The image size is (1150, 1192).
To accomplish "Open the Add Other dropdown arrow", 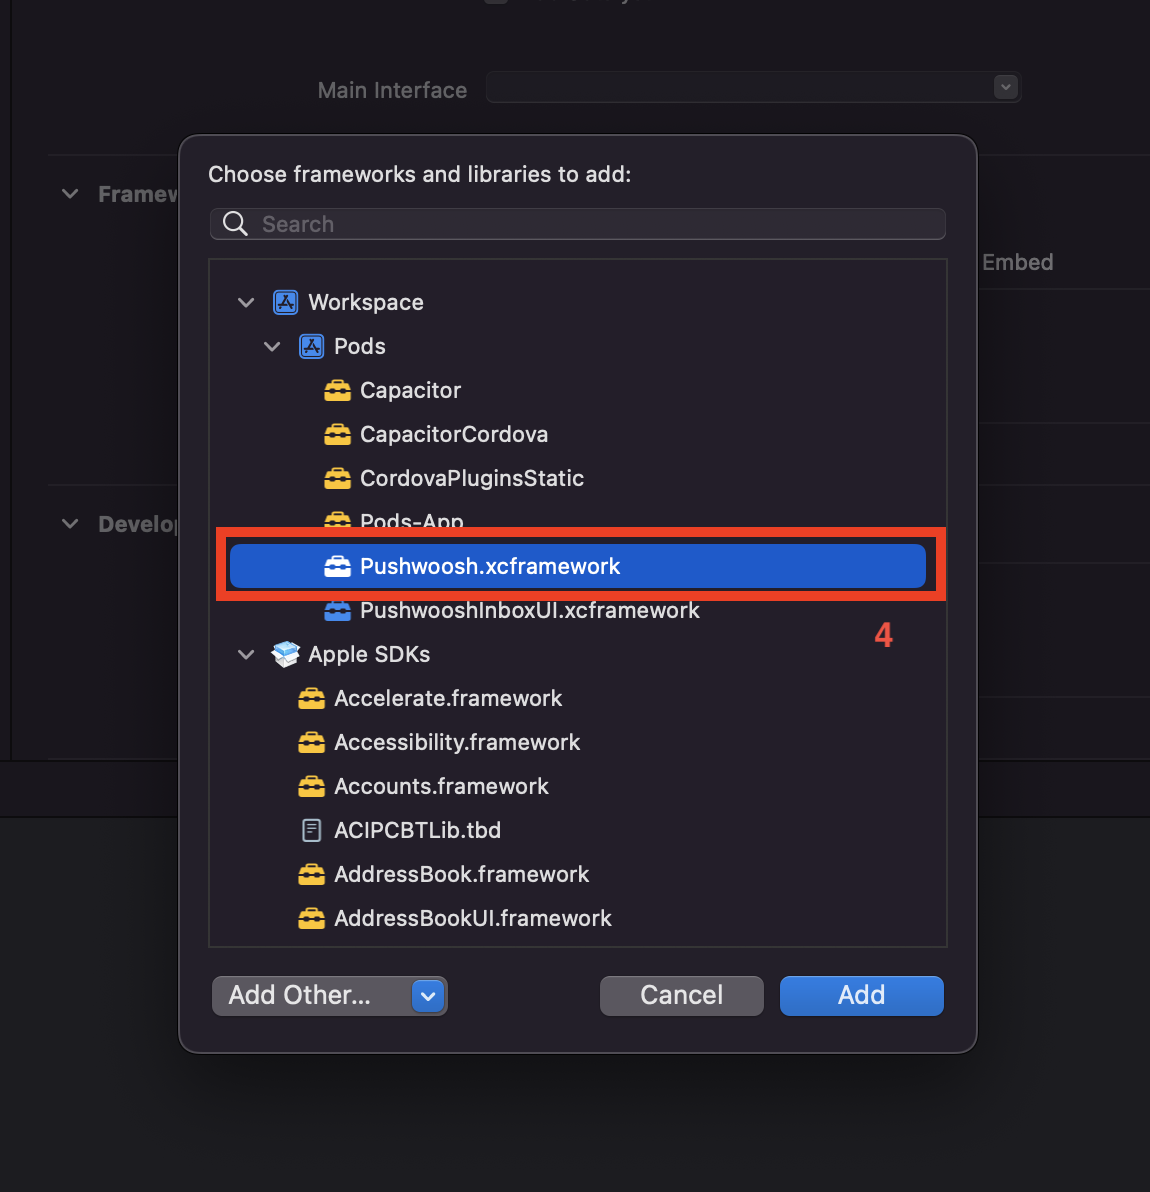I will 428,996.
